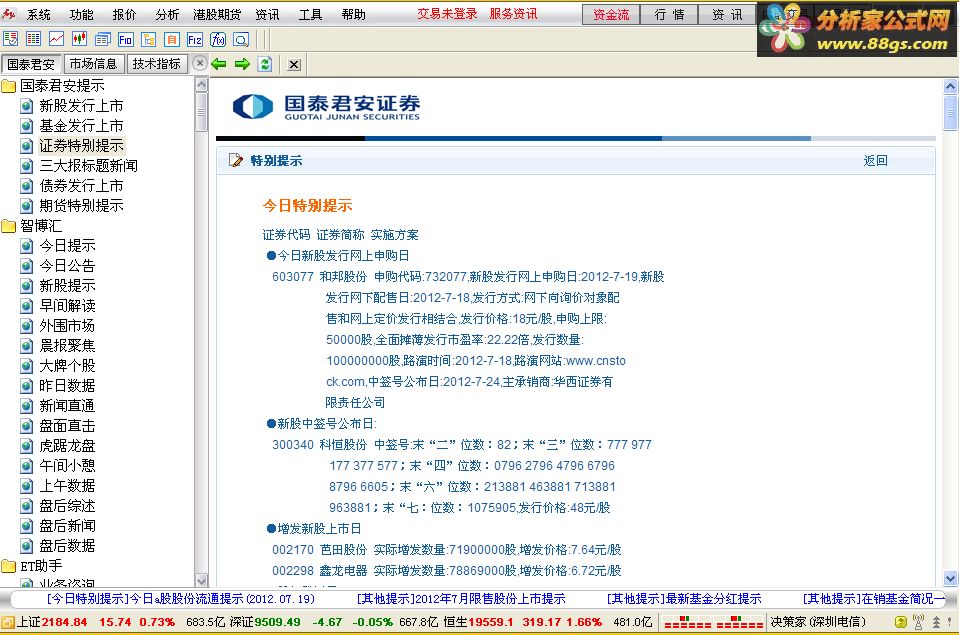Image resolution: width=959 pixels, height=635 pixels.
Task: Open the 帮助 menu
Action: tap(354, 14)
